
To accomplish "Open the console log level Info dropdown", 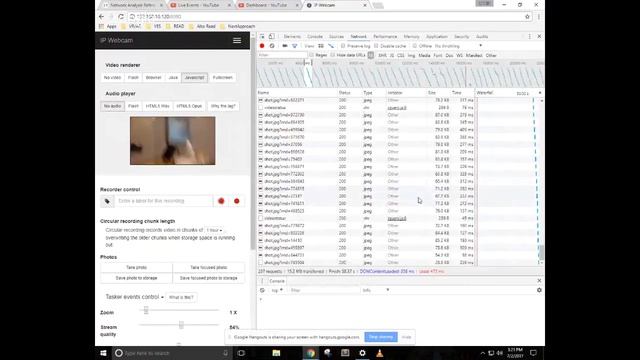I will [x=376, y=290].
